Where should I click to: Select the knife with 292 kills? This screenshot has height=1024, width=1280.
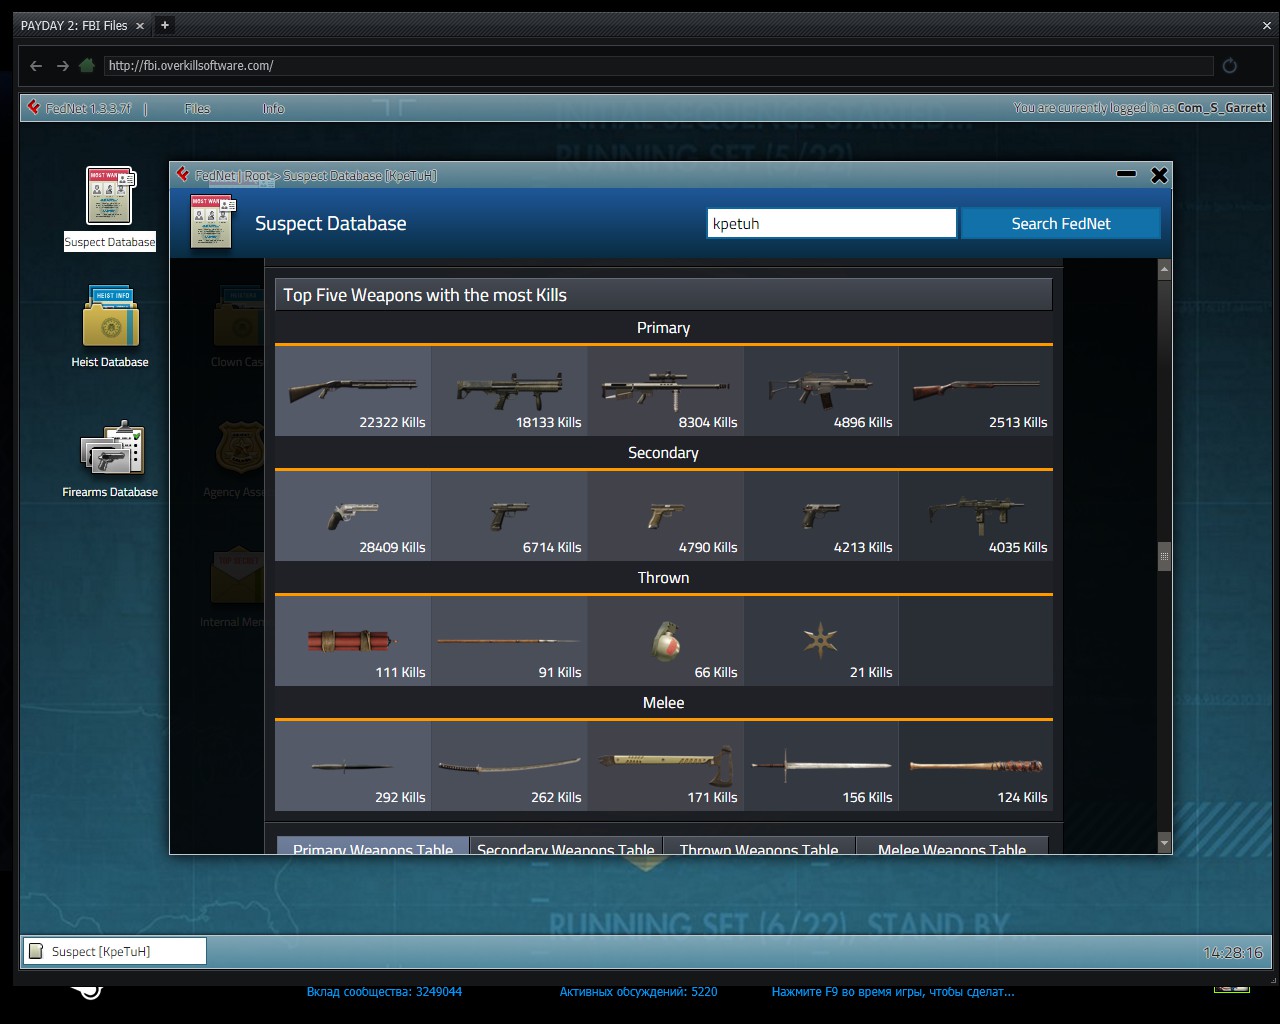click(353, 766)
